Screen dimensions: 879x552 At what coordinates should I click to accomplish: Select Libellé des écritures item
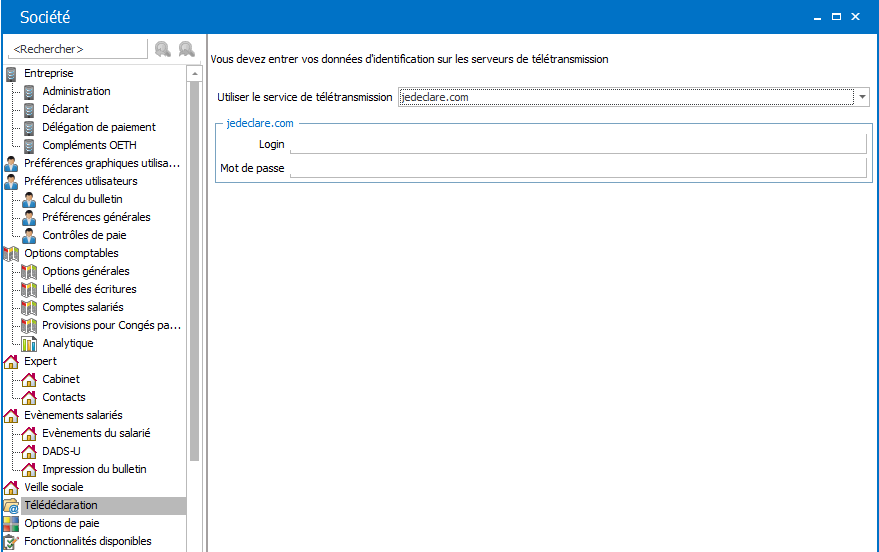(x=90, y=289)
